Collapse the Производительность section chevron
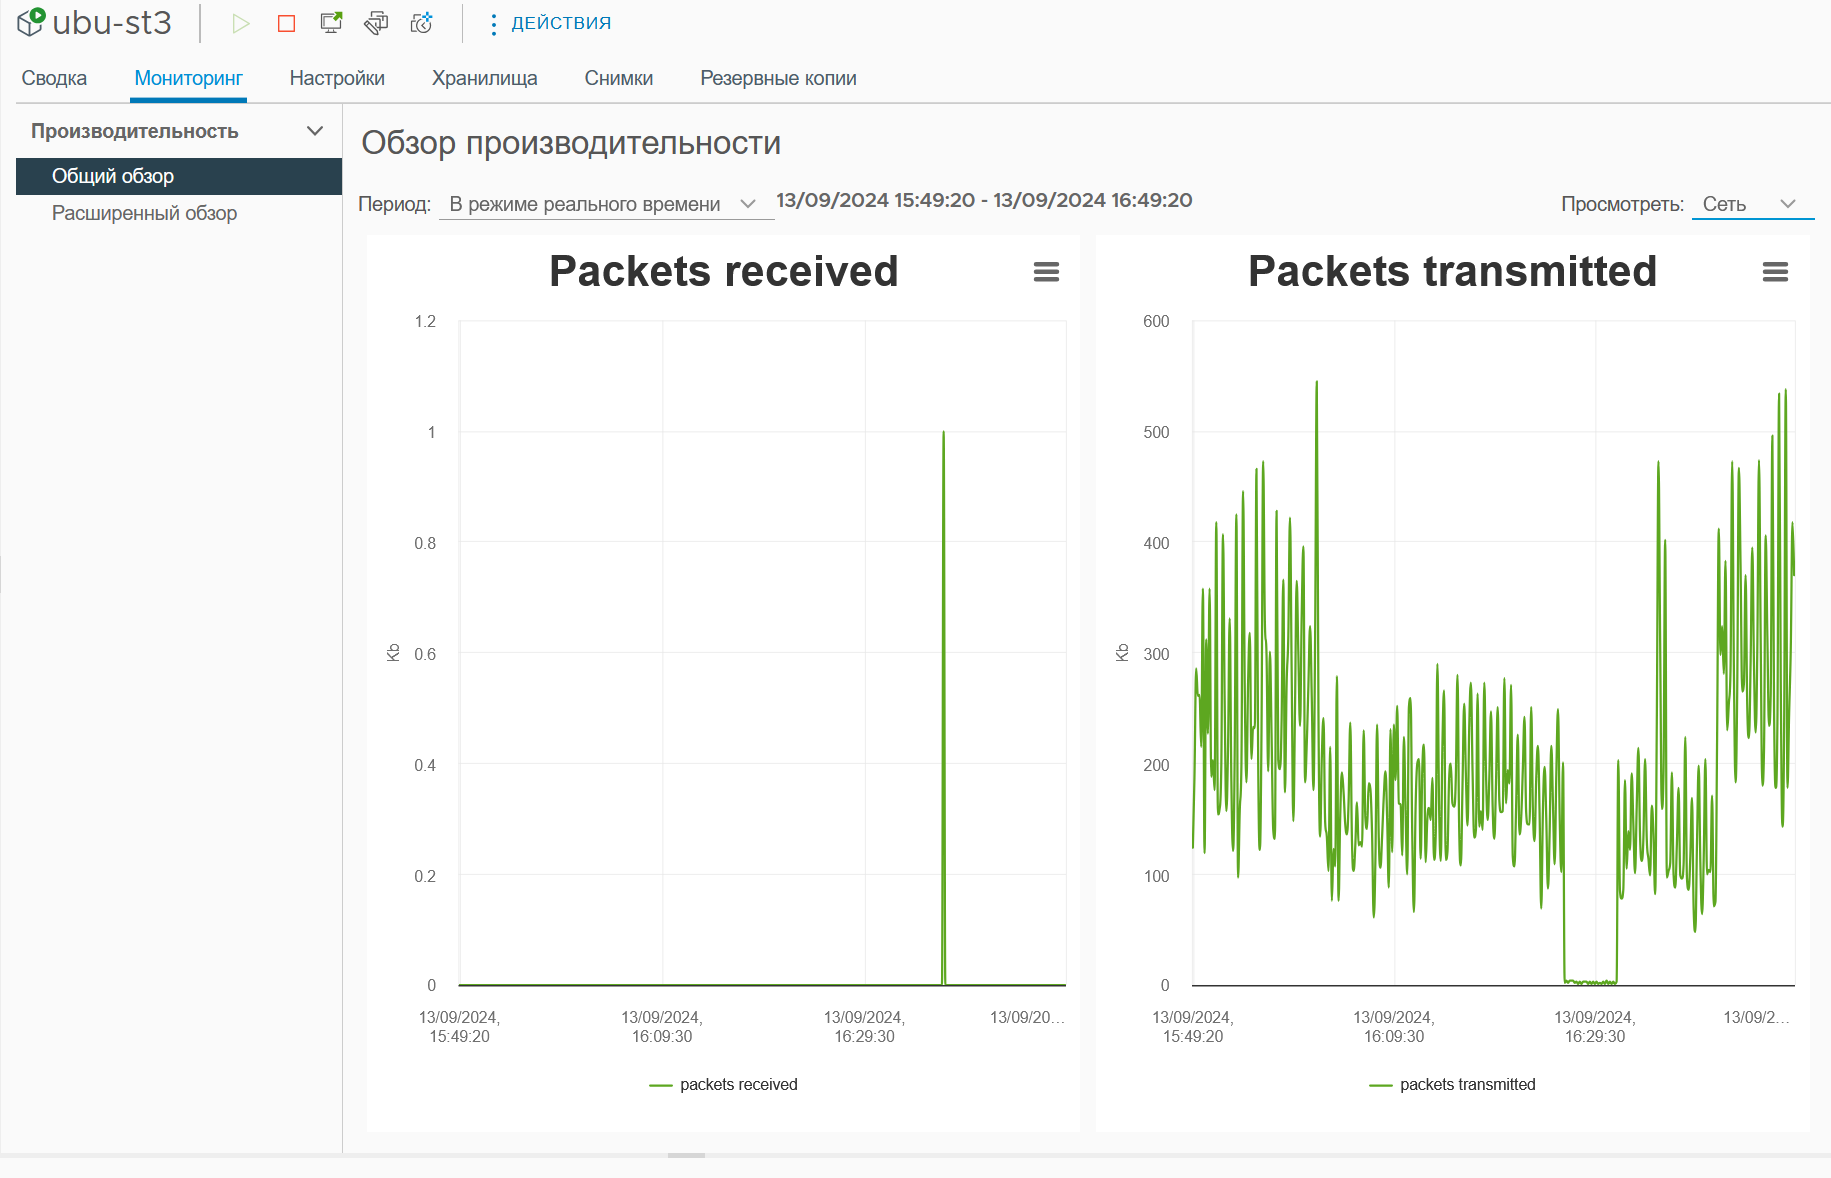Viewport: 1831px width, 1178px height. (x=315, y=131)
